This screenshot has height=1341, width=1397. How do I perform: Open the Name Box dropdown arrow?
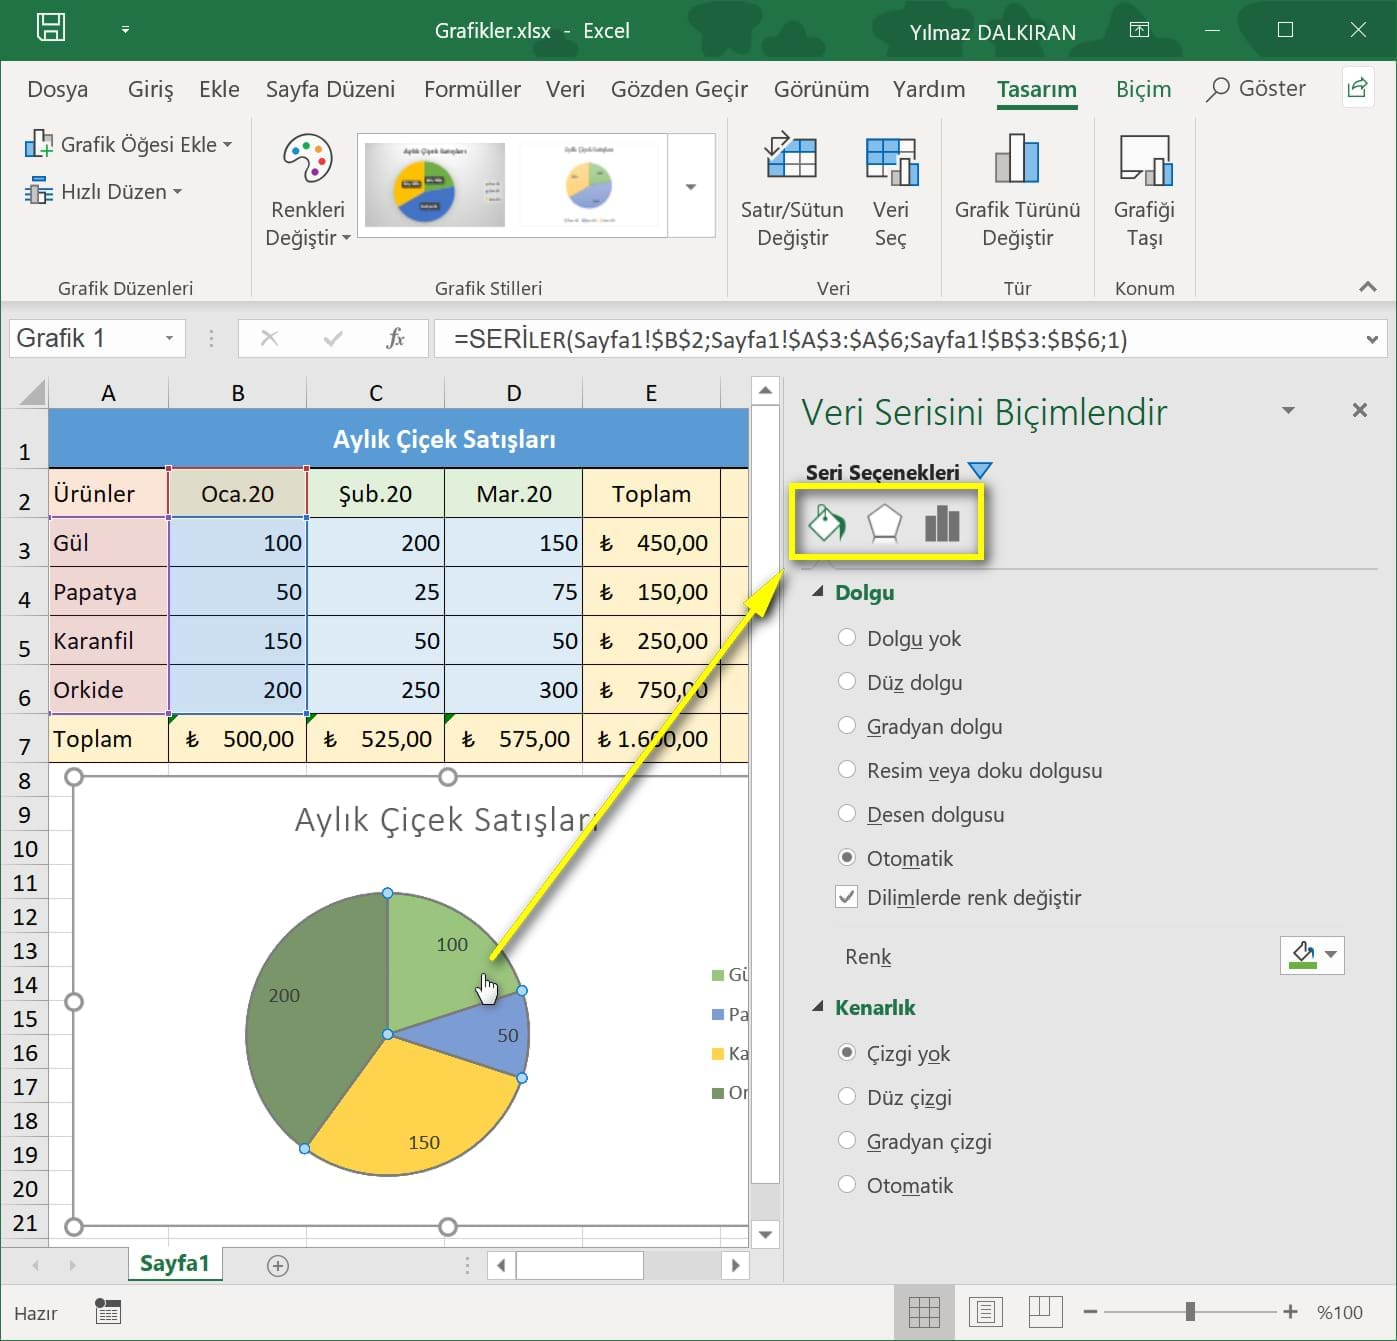169,338
